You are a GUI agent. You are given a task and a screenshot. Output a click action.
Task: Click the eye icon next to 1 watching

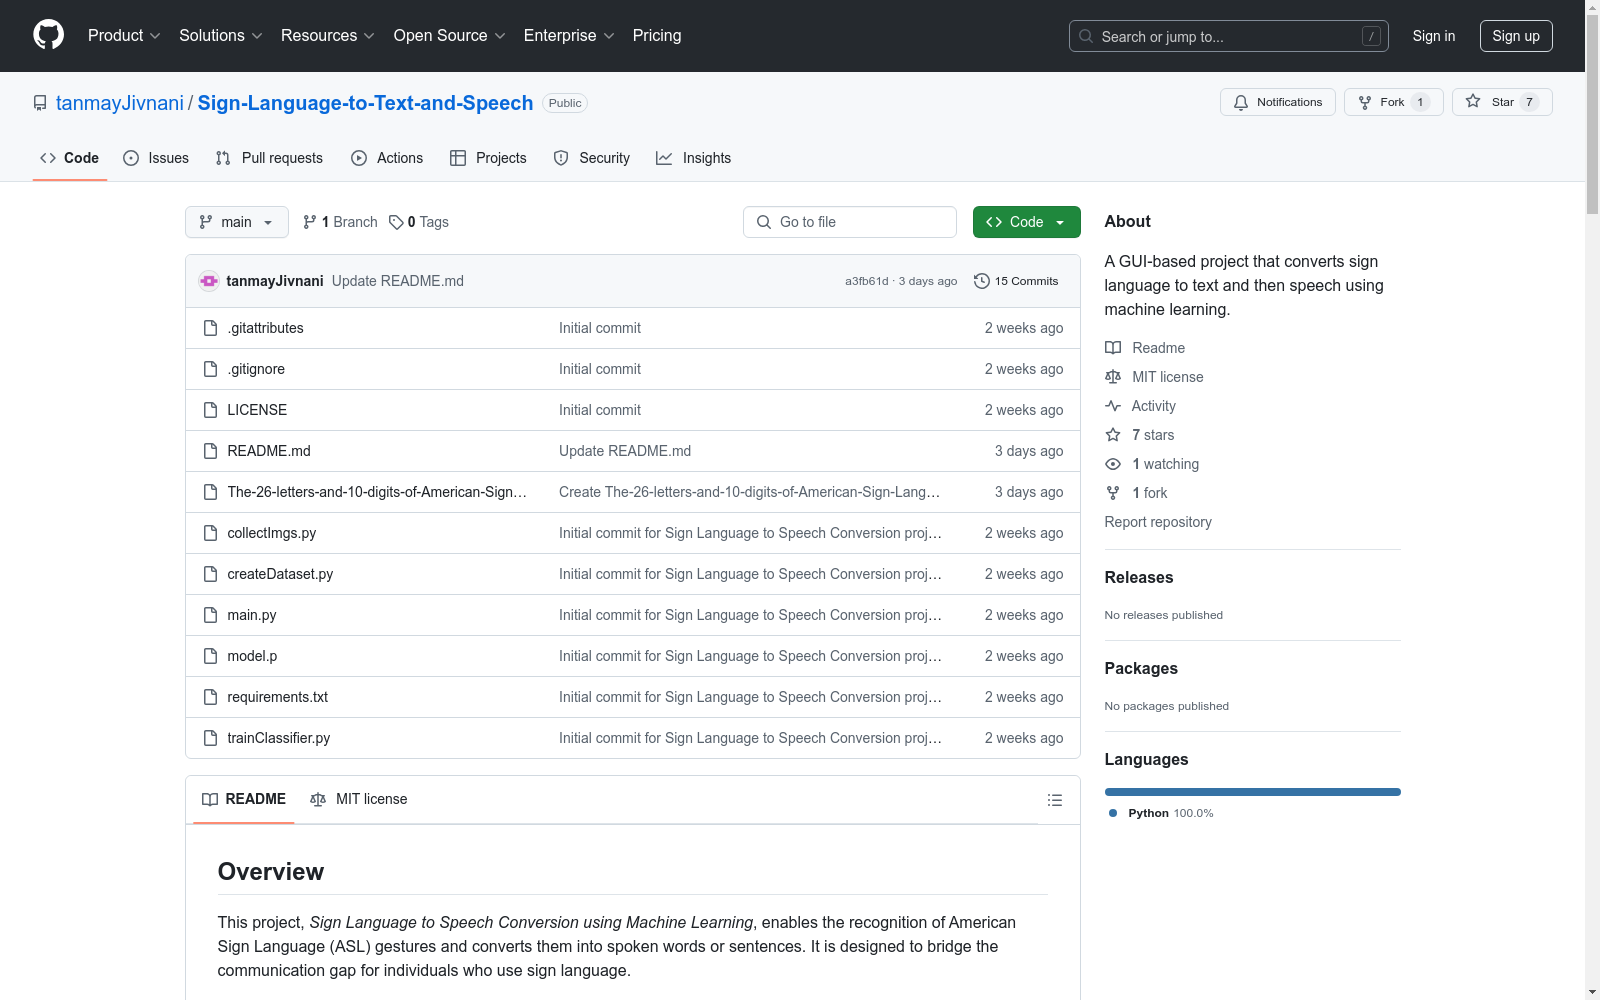click(x=1113, y=464)
